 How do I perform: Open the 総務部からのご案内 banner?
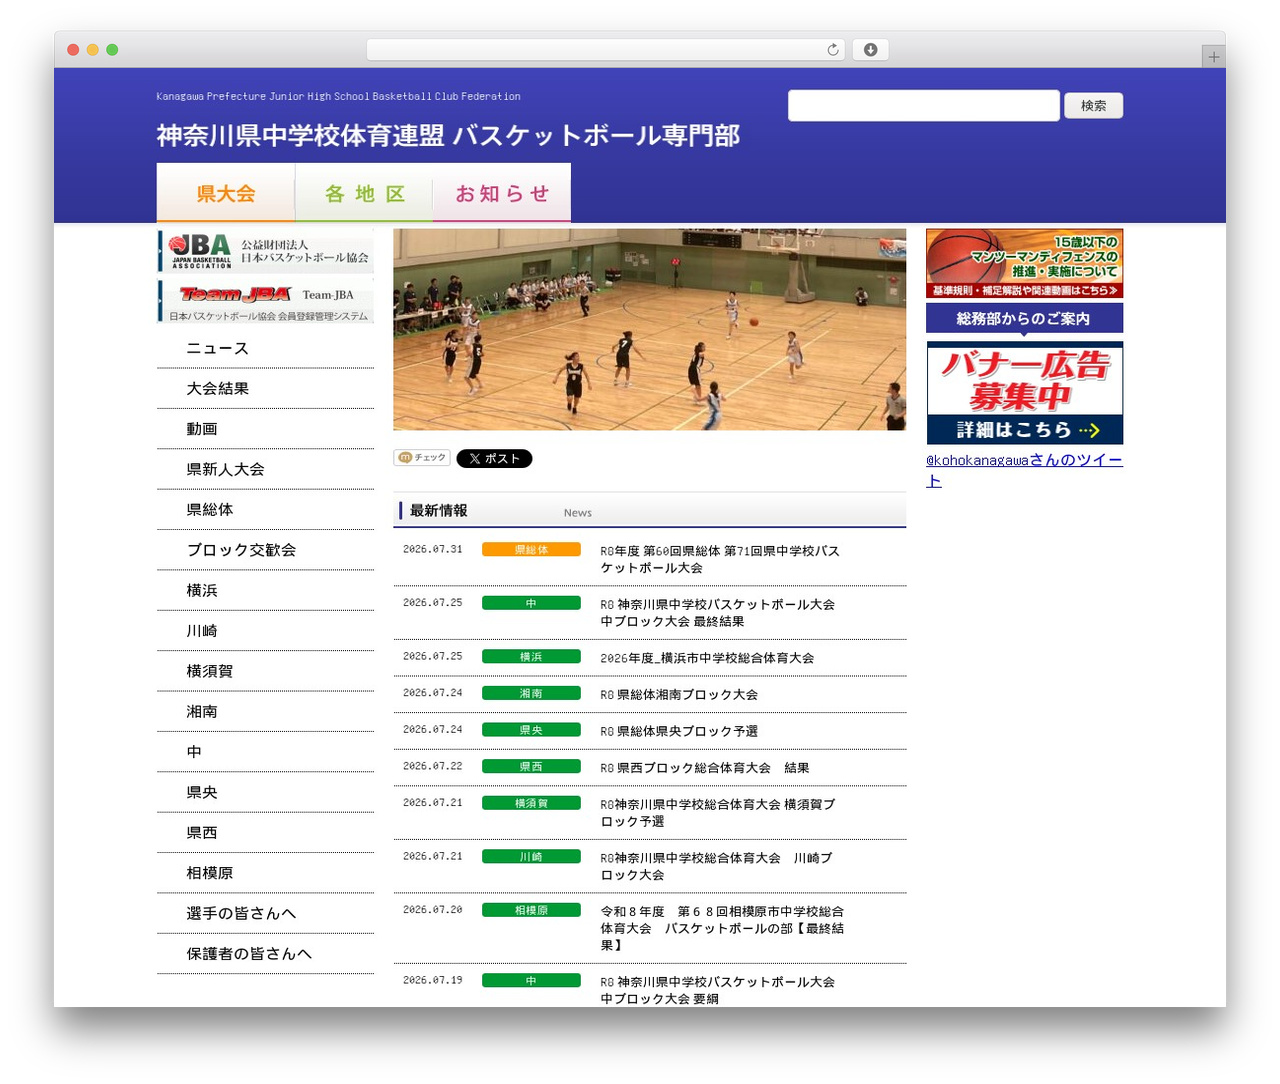pos(1024,318)
